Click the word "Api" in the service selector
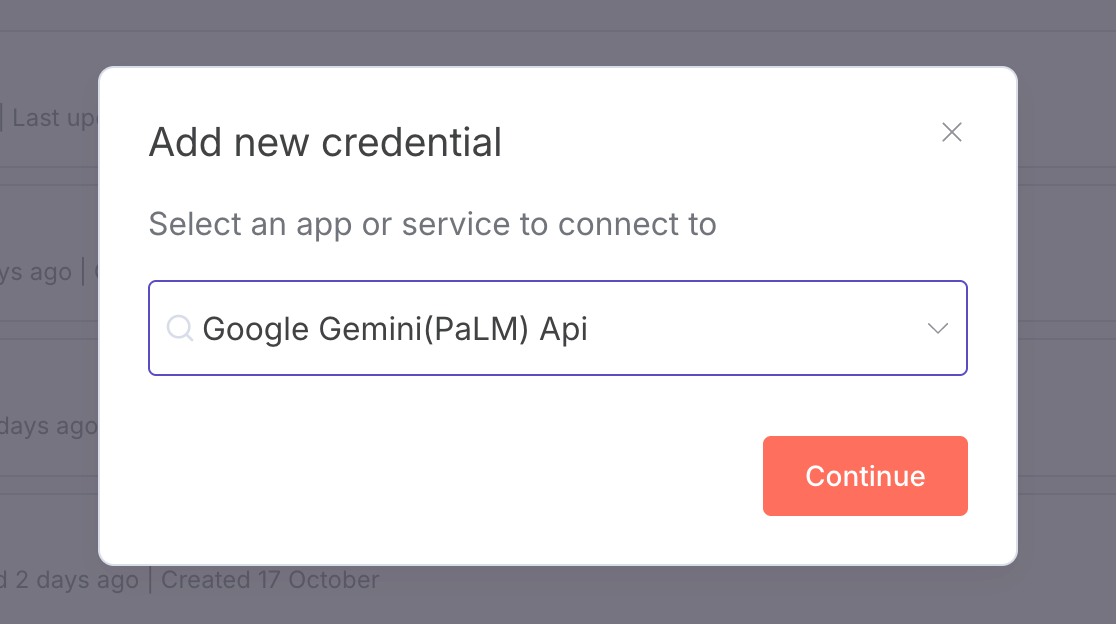This screenshot has height=624, width=1116. (x=564, y=328)
